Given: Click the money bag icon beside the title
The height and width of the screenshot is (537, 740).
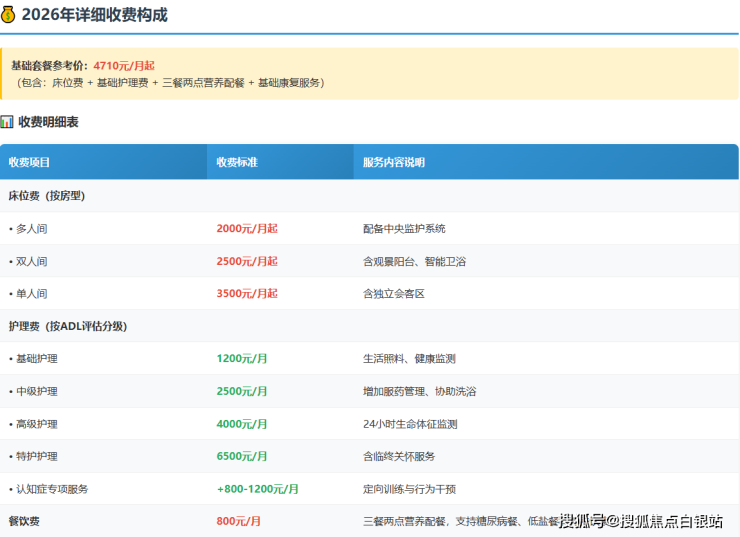Looking at the screenshot, I should tap(9, 15).
